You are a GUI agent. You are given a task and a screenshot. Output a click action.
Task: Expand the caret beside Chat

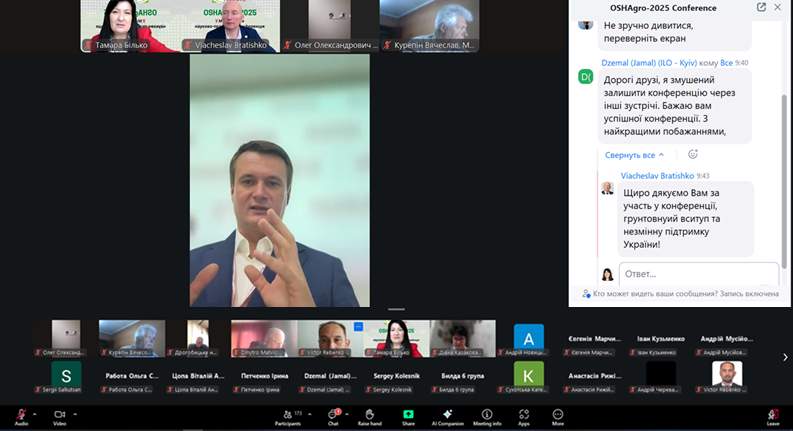pyautogui.click(x=347, y=414)
